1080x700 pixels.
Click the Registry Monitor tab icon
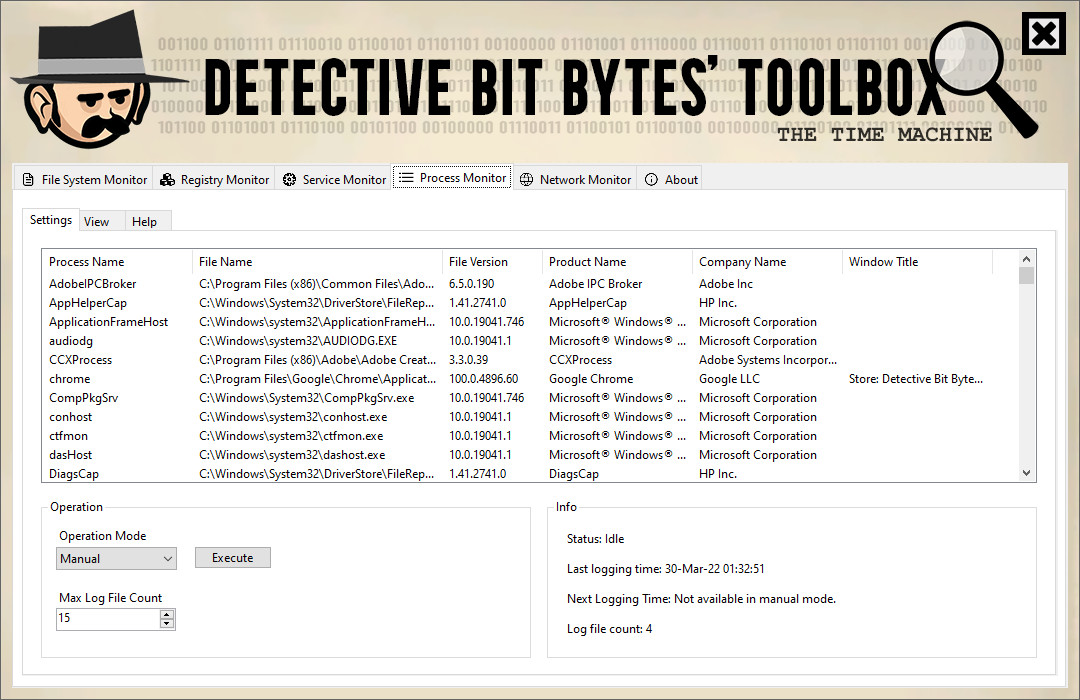(x=168, y=180)
